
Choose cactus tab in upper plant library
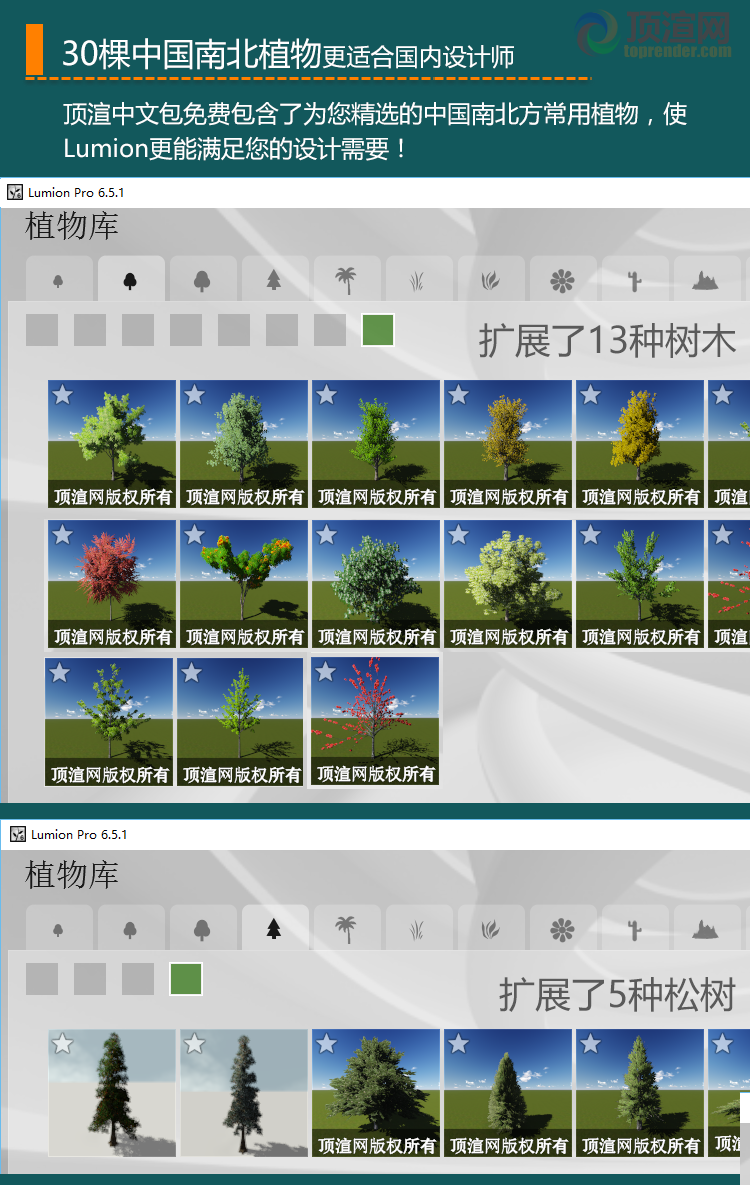pos(634,280)
